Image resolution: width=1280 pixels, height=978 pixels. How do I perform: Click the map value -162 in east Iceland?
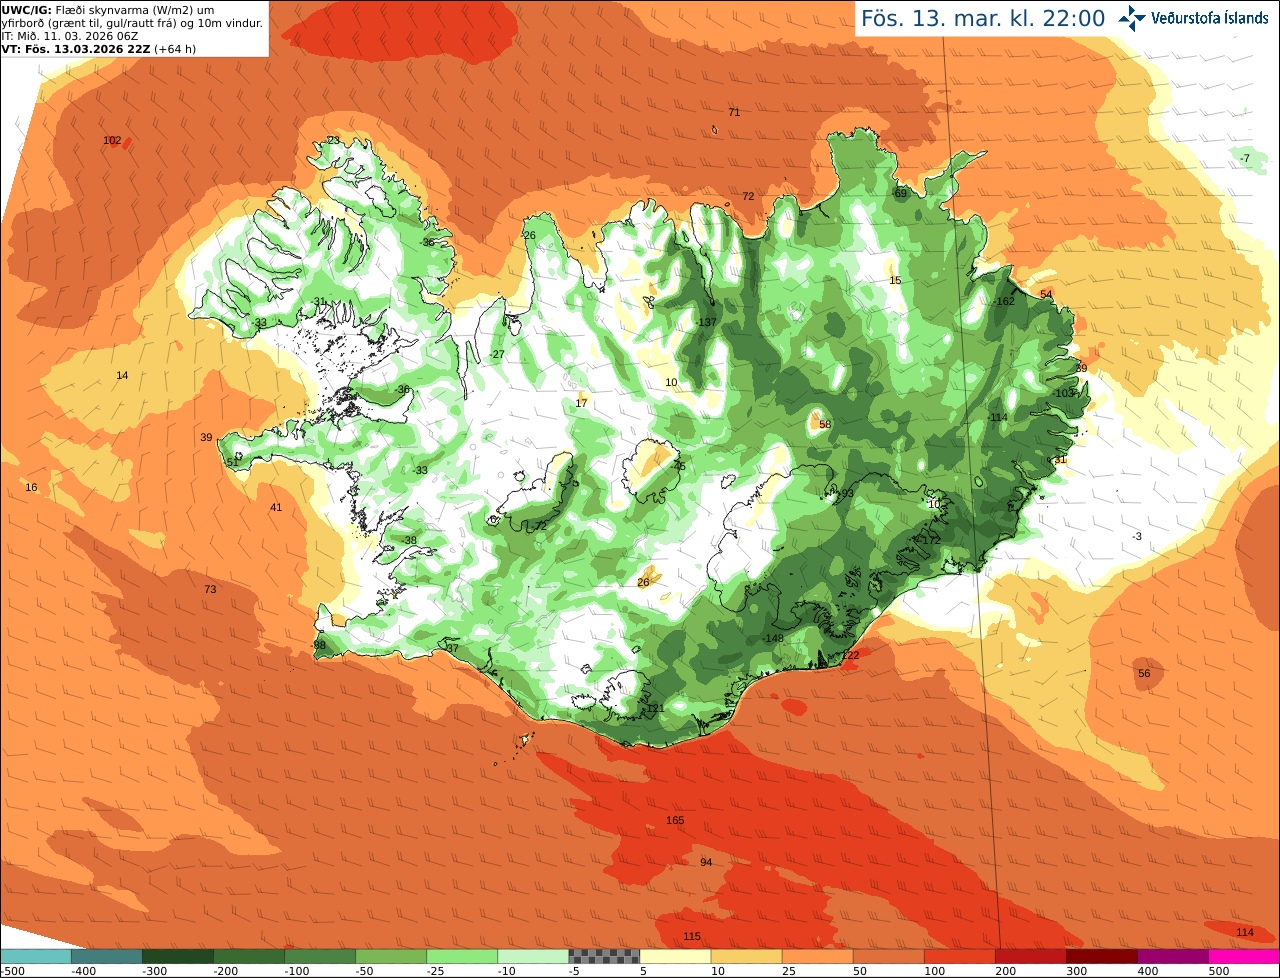(1004, 302)
